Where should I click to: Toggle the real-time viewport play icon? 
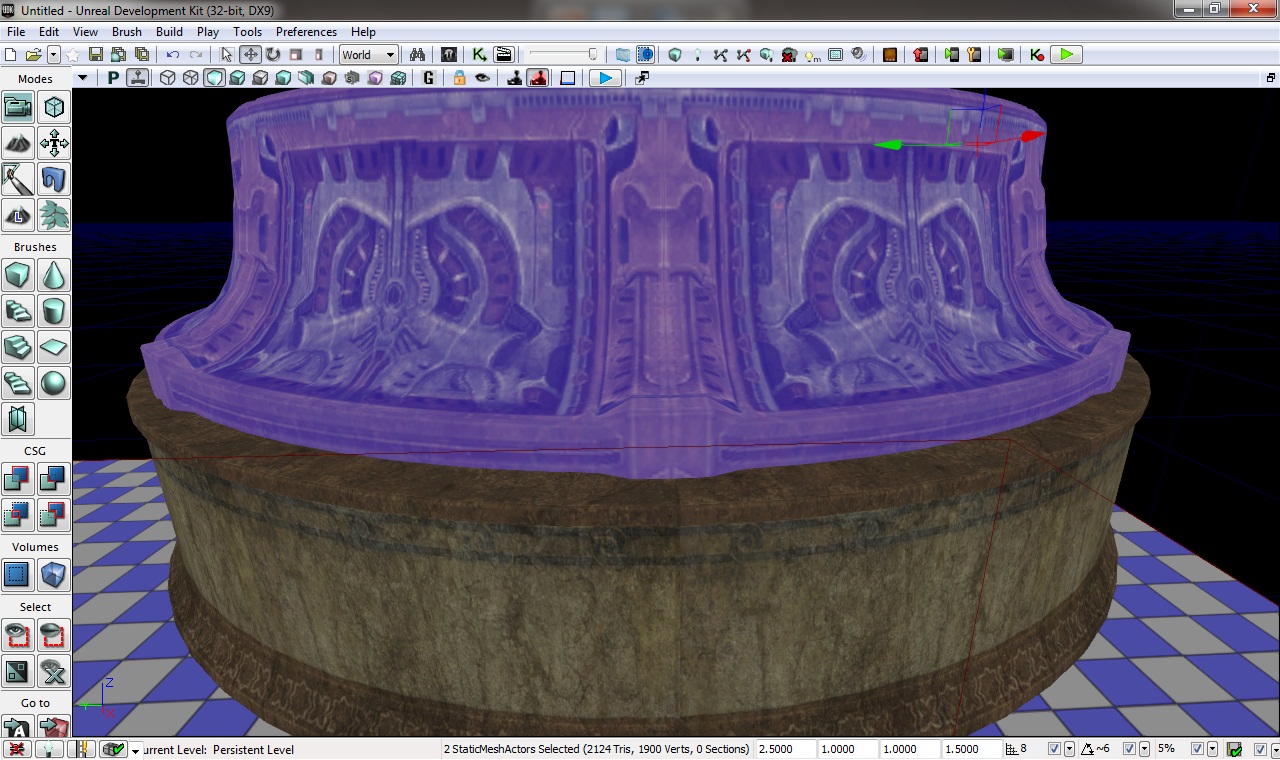pos(605,78)
